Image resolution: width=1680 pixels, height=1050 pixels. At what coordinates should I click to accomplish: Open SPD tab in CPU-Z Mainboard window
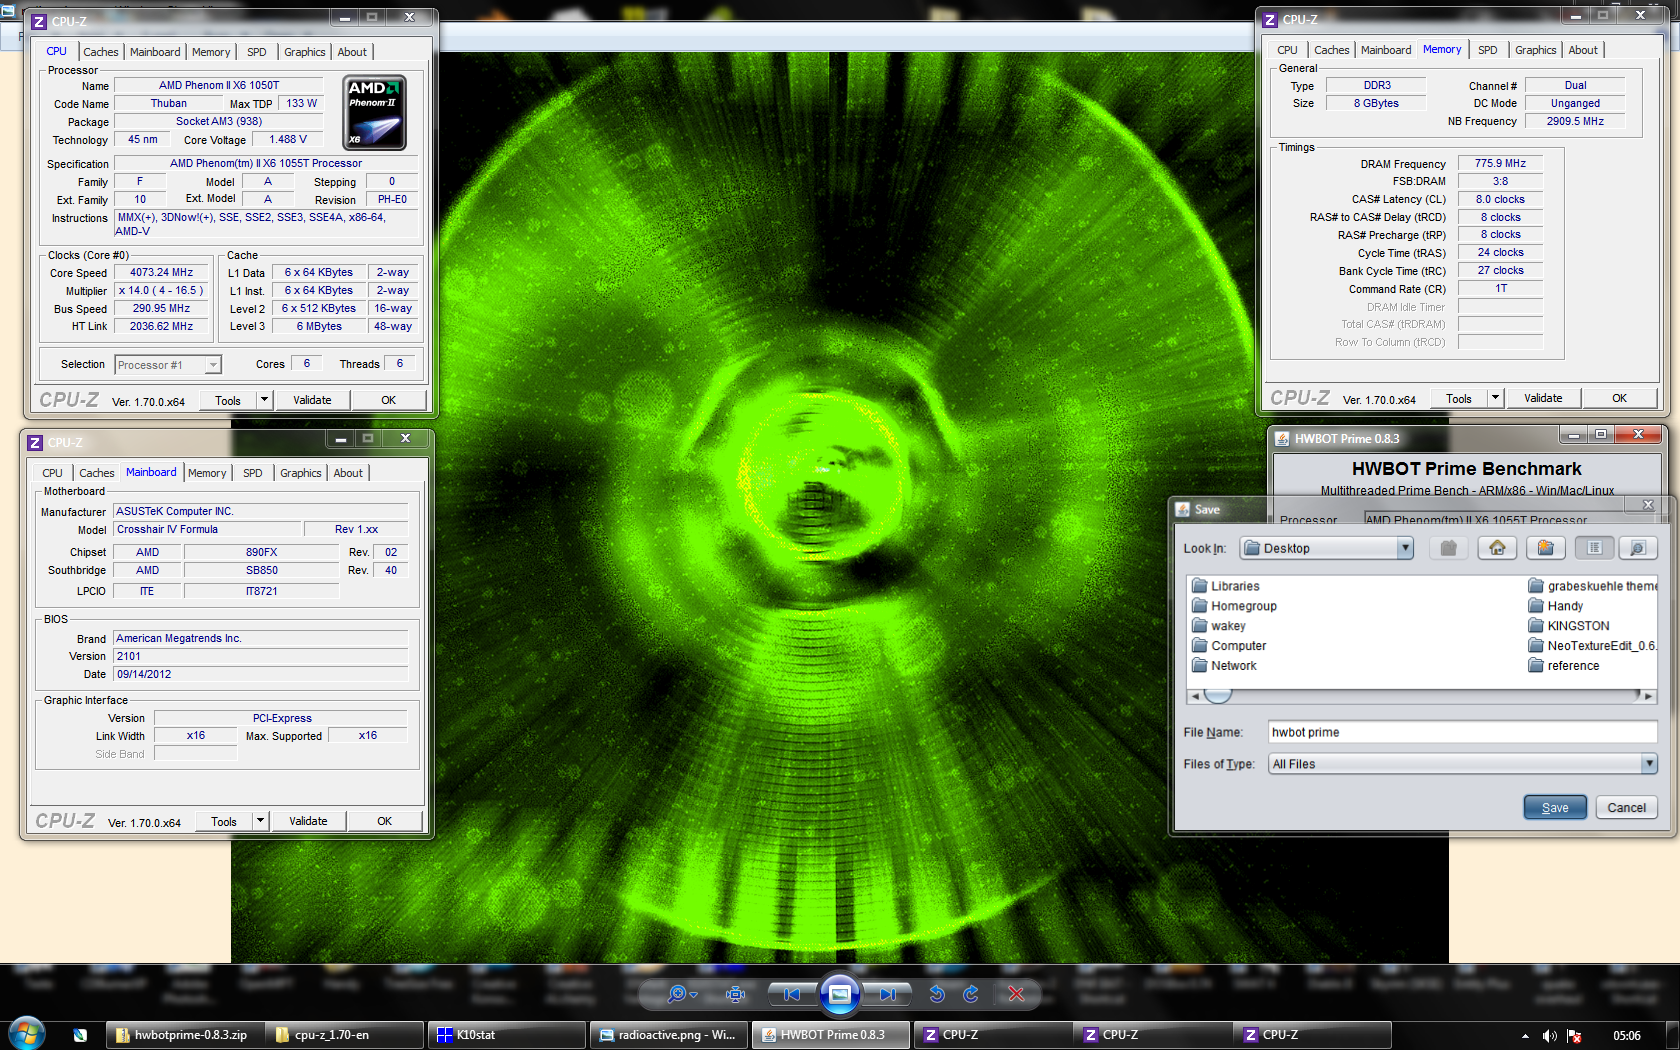(x=253, y=473)
